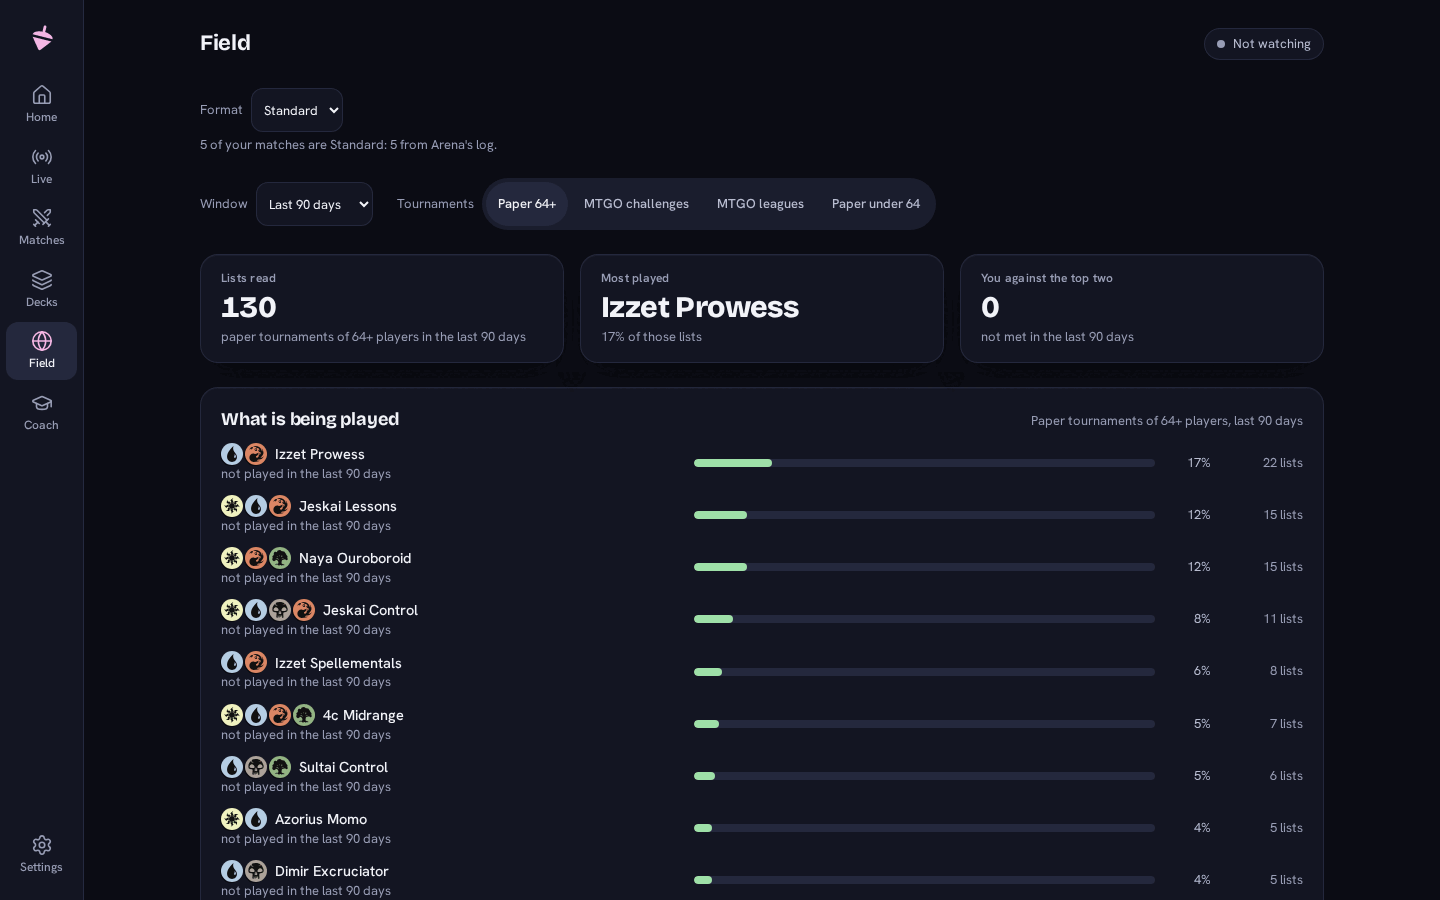
Task: Click the Lists read 130 card
Action: [382, 308]
